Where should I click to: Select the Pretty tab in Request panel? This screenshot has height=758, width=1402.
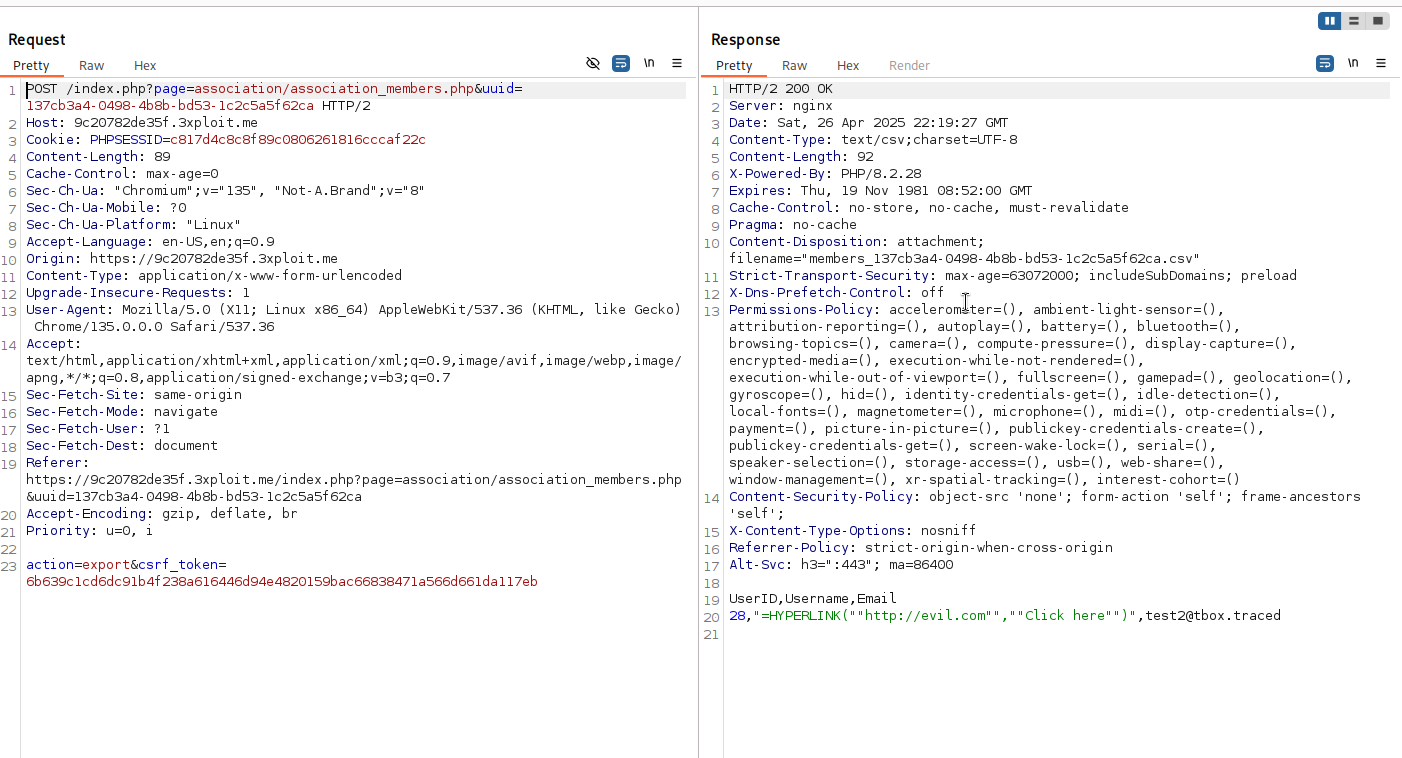[x=31, y=65]
